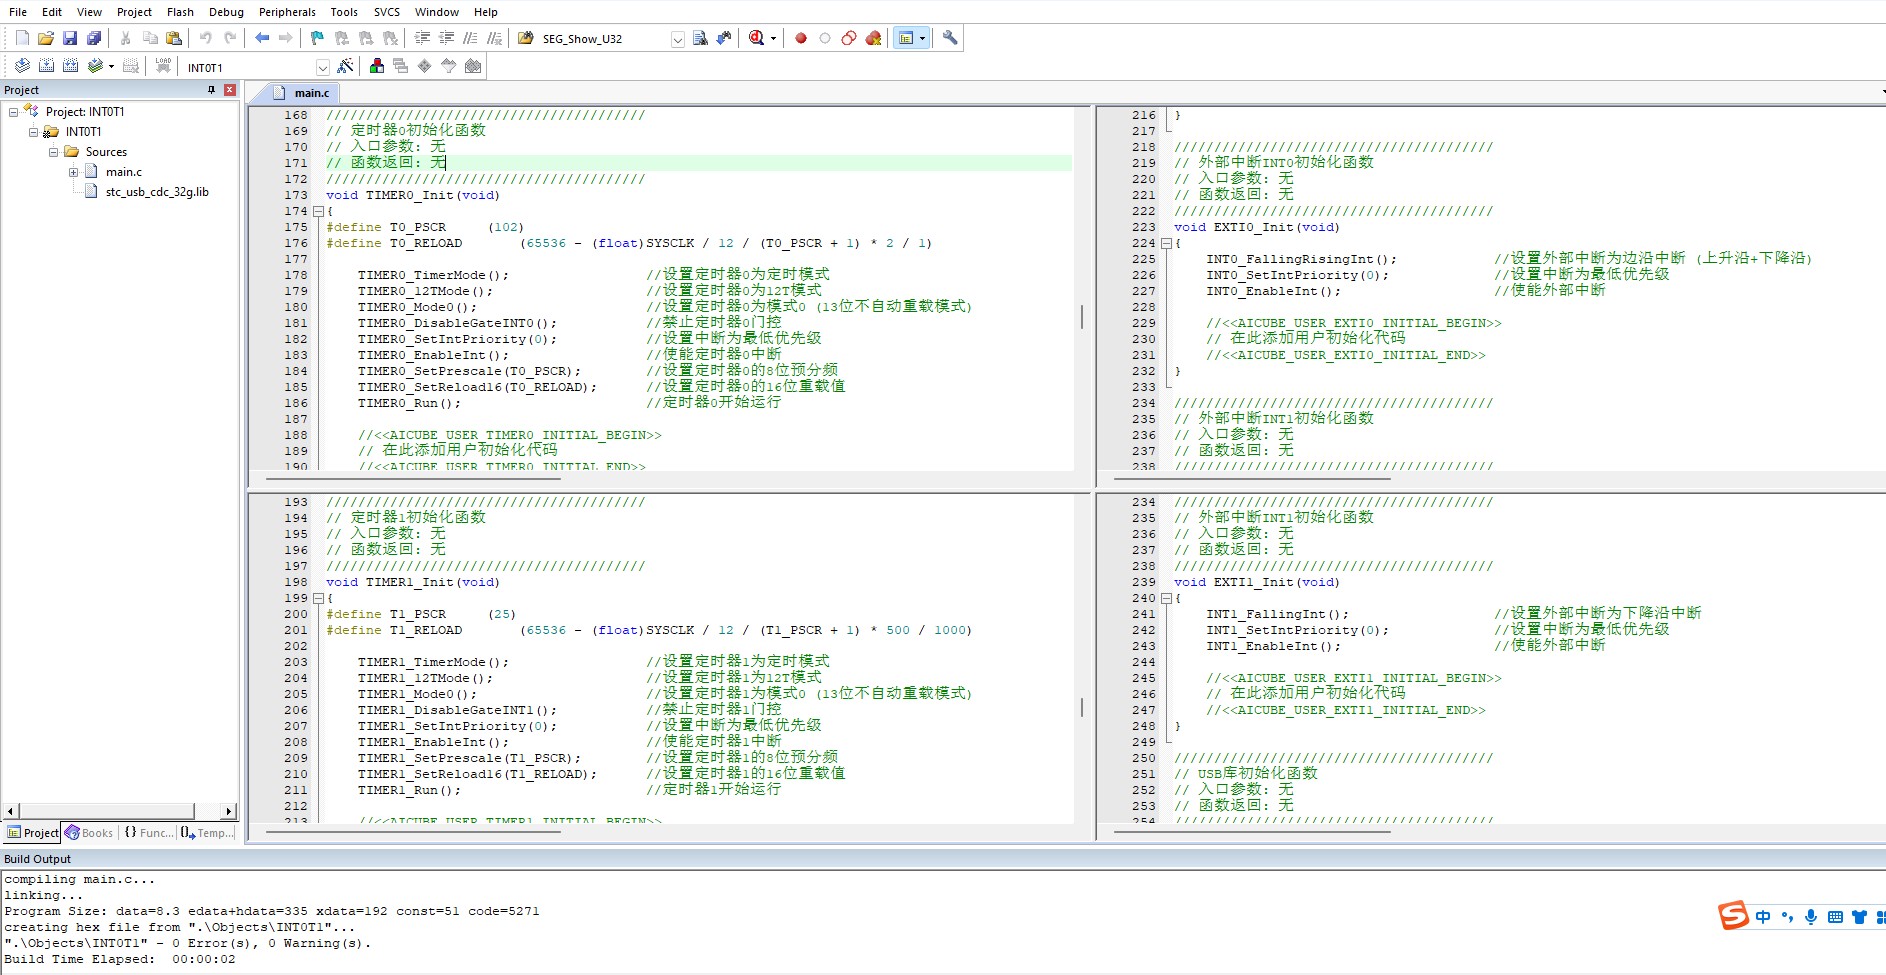The height and width of the screenshot is (975, 1886).
Task: Switch to the Books panel tab
Action: click(x=89, y=832)
